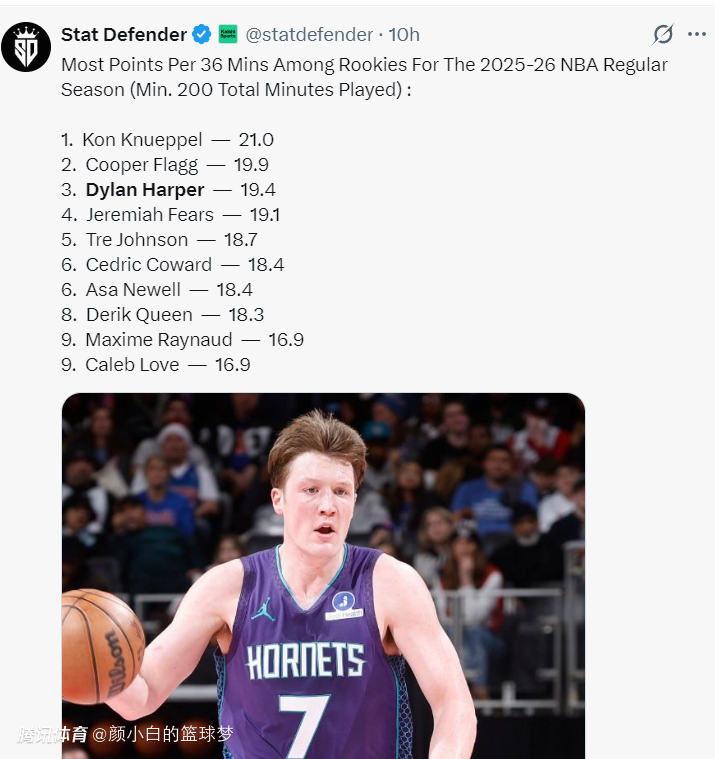715x759 pixels.
Task: Click the HORNETS wordmark on the jersey
Action: coord(306,662)
